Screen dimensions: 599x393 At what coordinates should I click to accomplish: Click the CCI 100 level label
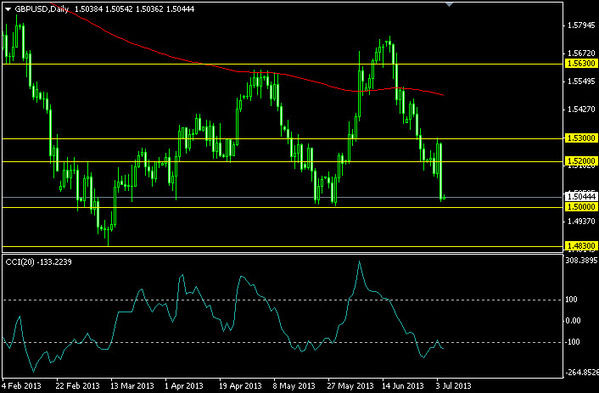click(571, 299)
